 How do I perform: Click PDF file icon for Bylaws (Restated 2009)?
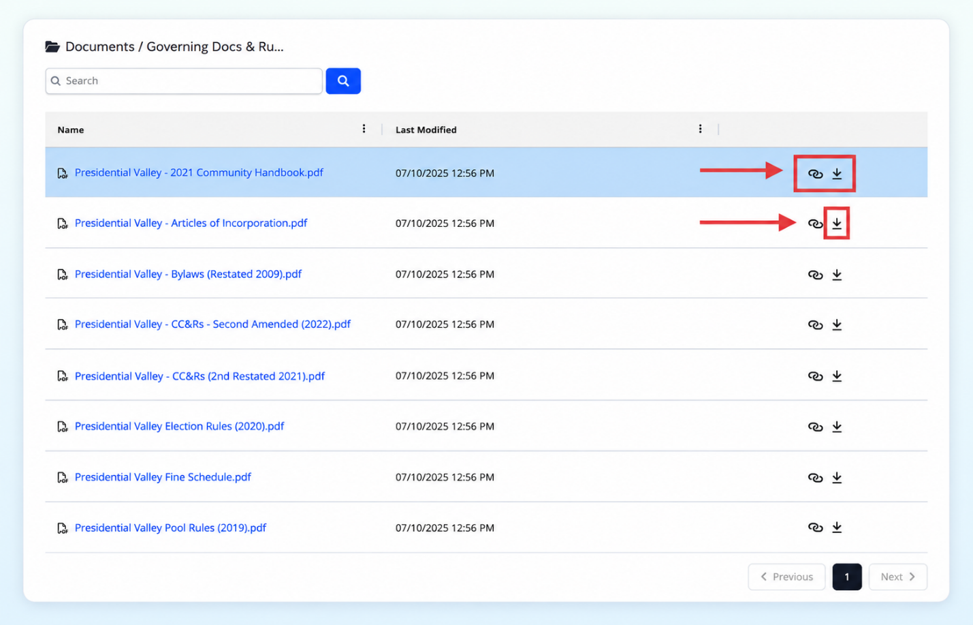(x=62, y=274)
